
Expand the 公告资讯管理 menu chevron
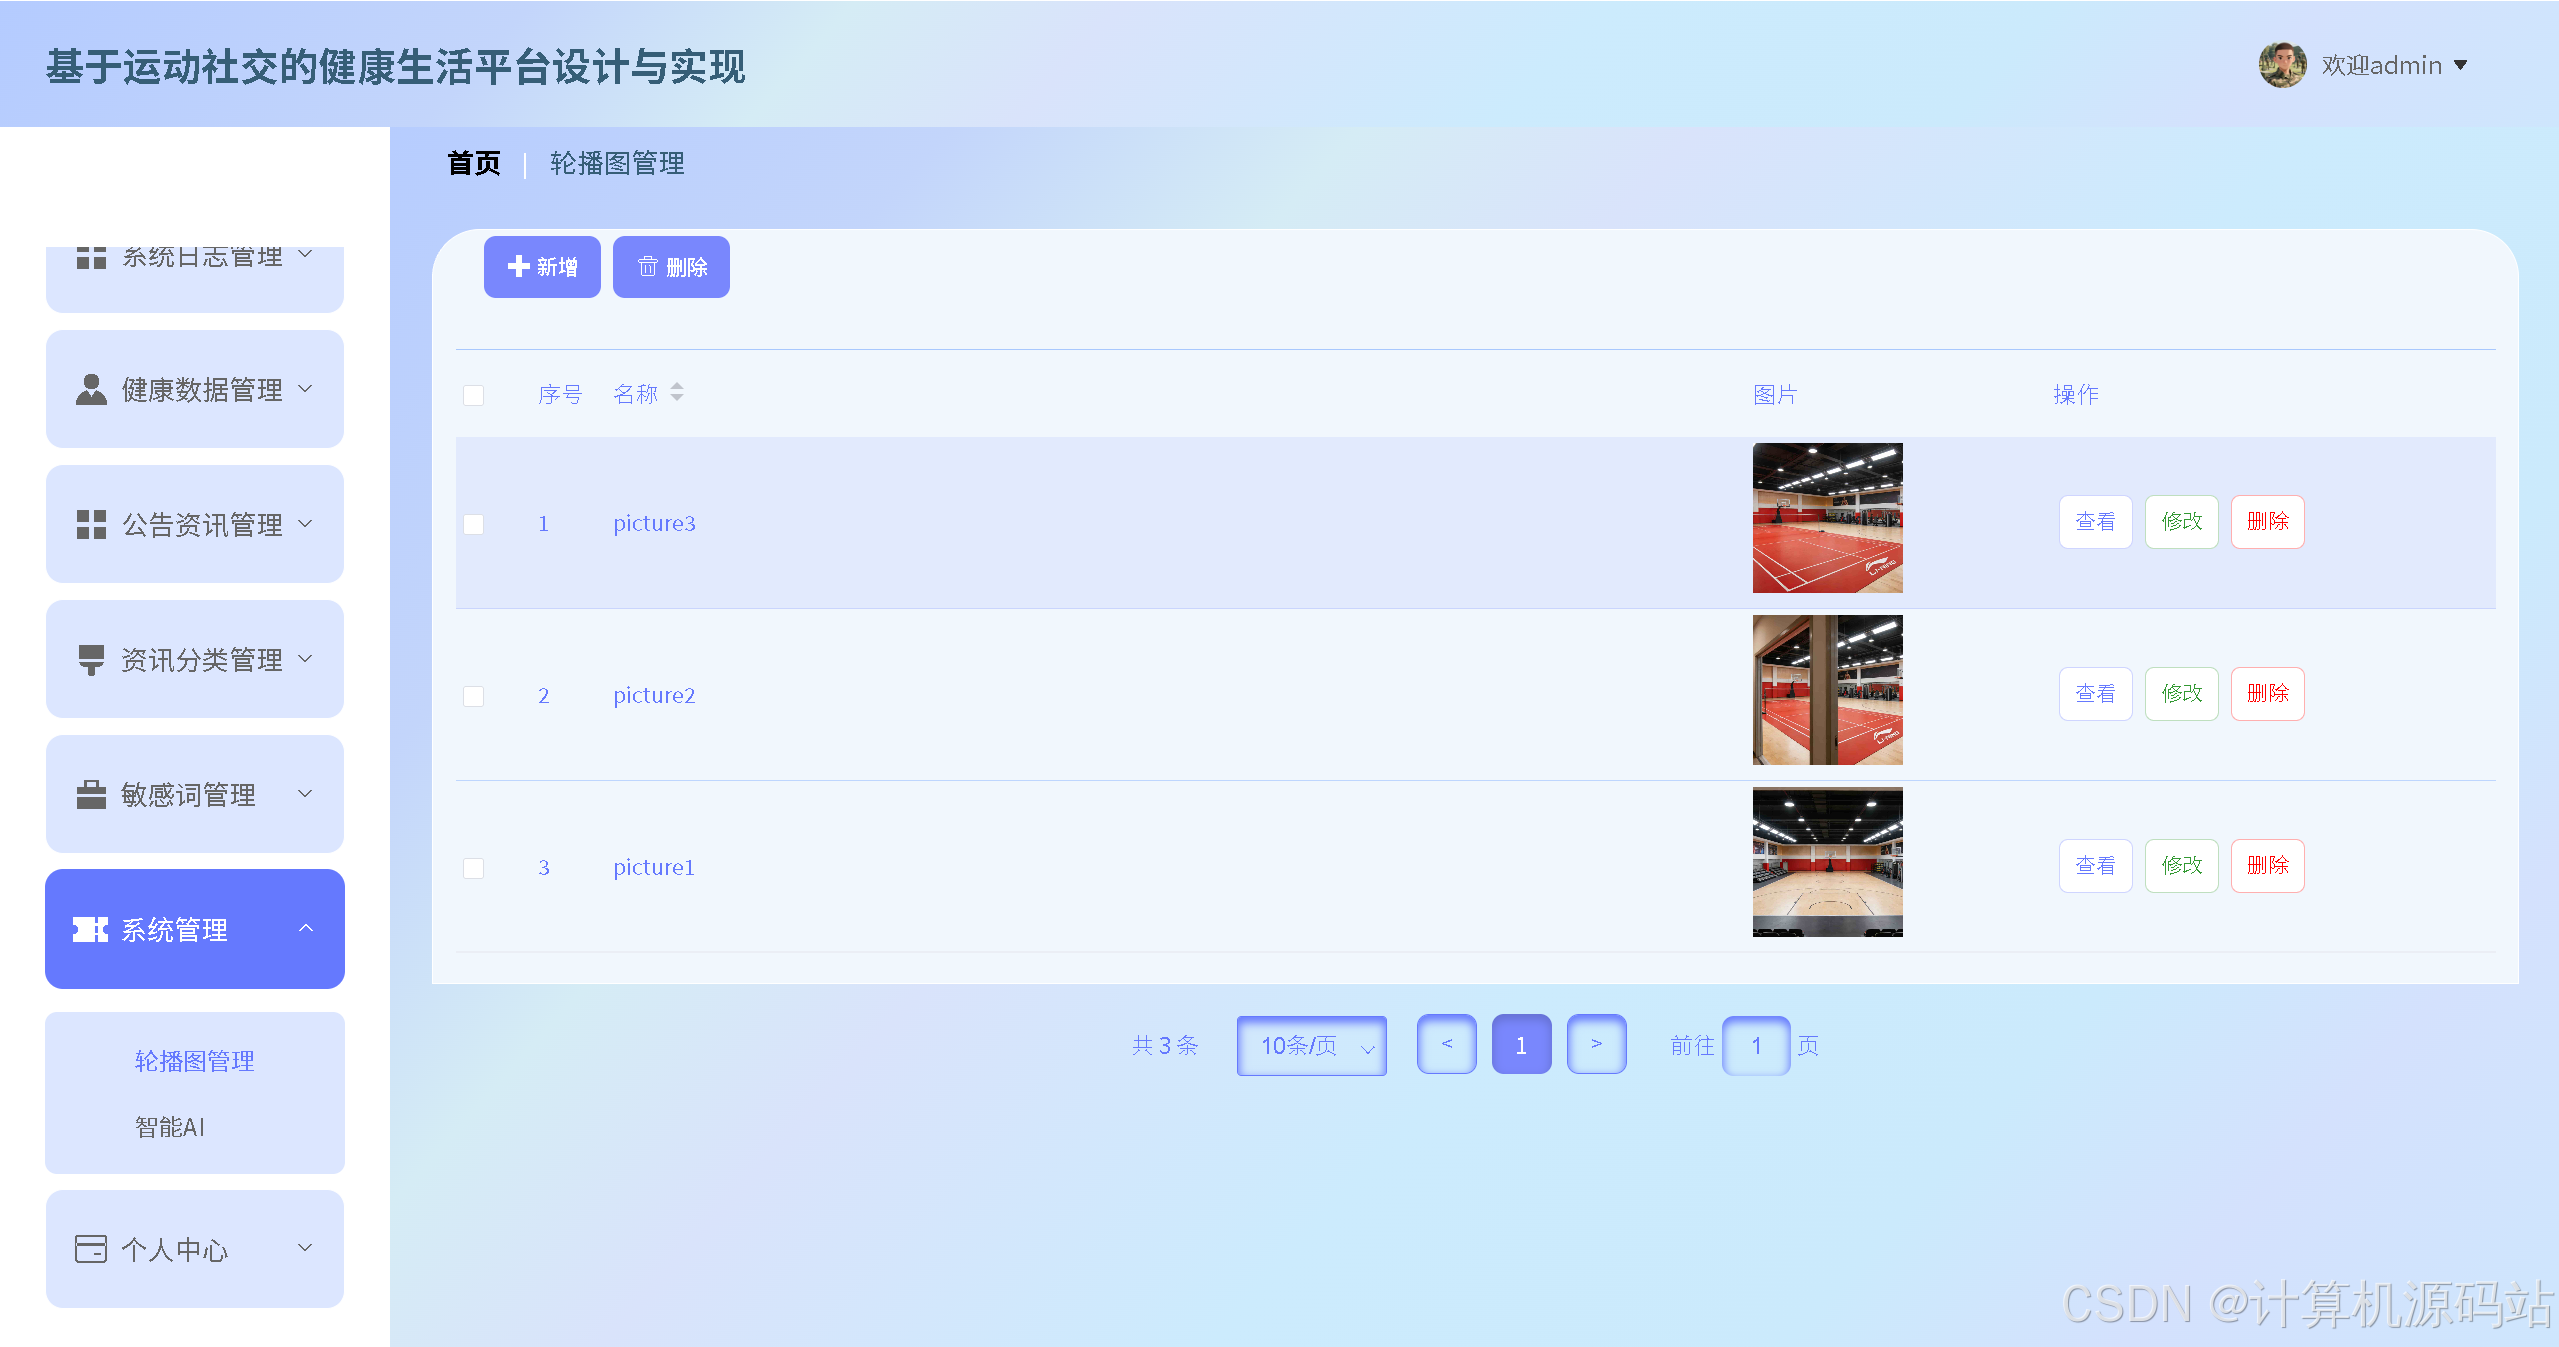[306, 524]
